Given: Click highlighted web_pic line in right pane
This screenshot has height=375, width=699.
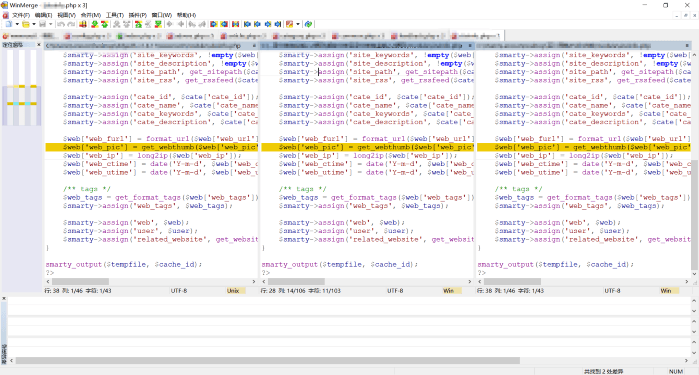Looking at the screenshot, I should [584, 147].
